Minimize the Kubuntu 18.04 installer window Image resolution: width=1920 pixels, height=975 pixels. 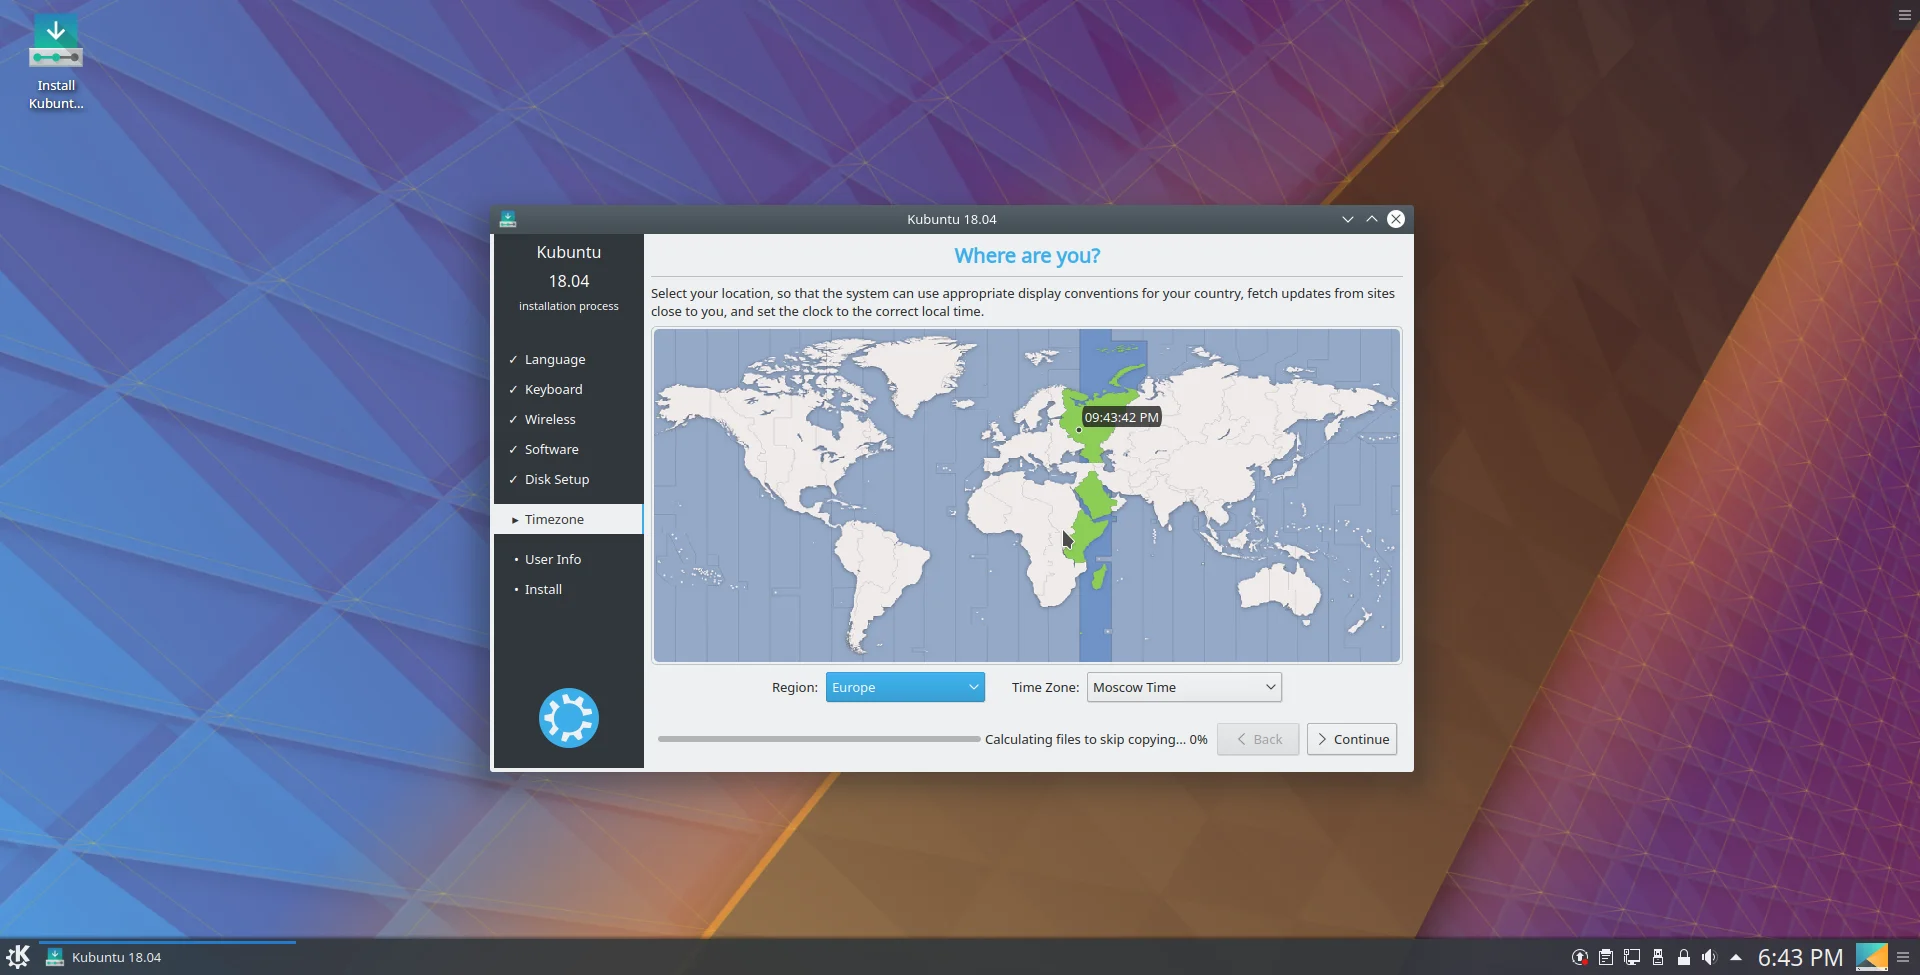pos(1348,219)
